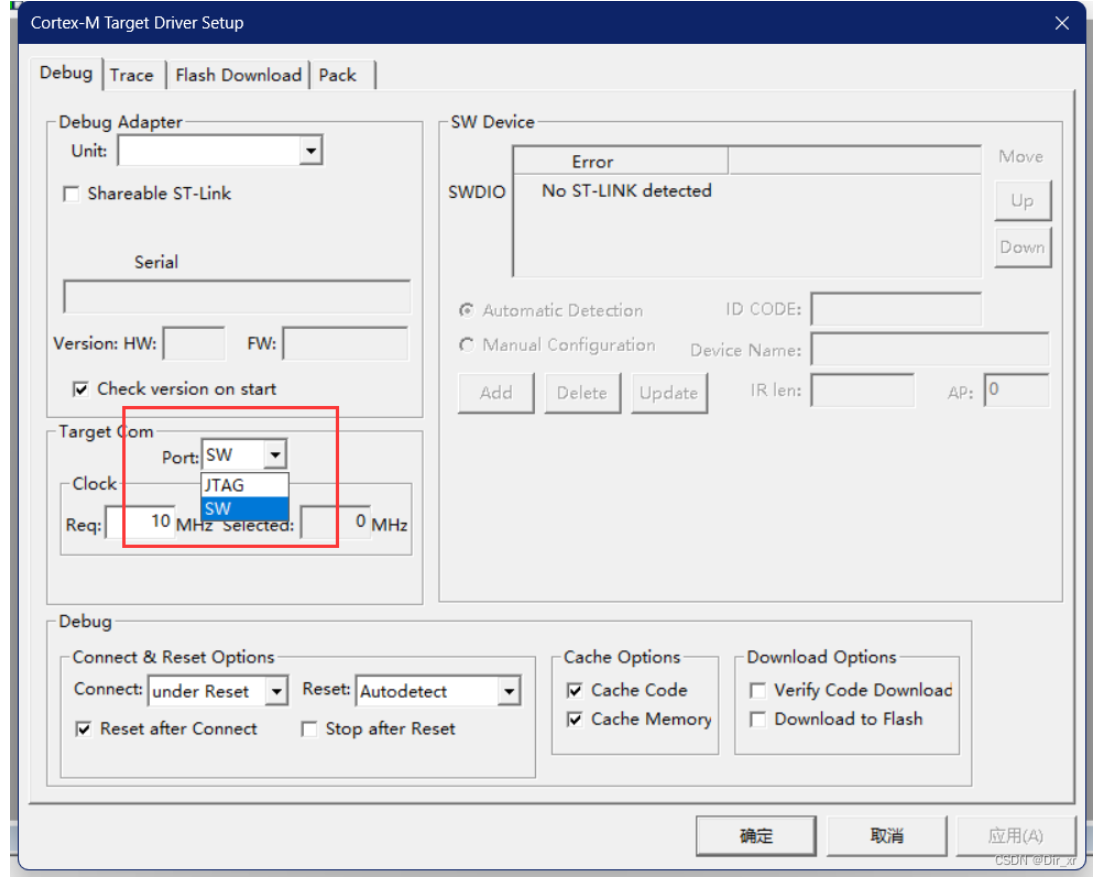This screenshot has width=1106, height=881.
Task: Click the Down button
Action: 1022,248
